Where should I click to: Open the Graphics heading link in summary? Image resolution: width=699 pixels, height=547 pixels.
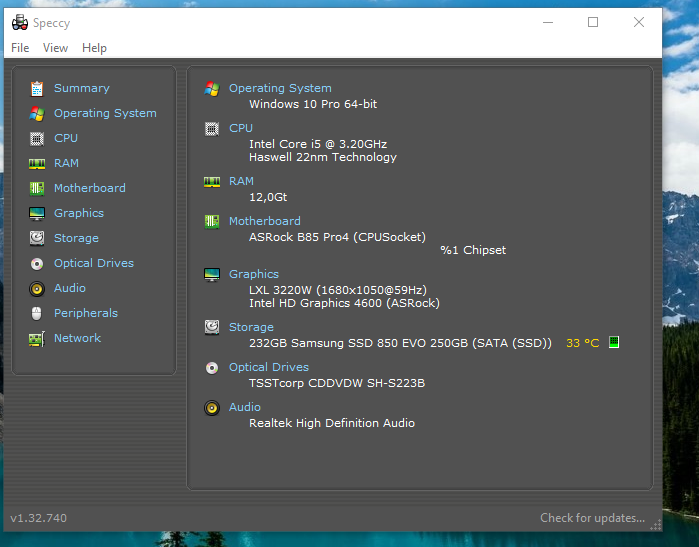pyautogui.click(x=254, y=274)
